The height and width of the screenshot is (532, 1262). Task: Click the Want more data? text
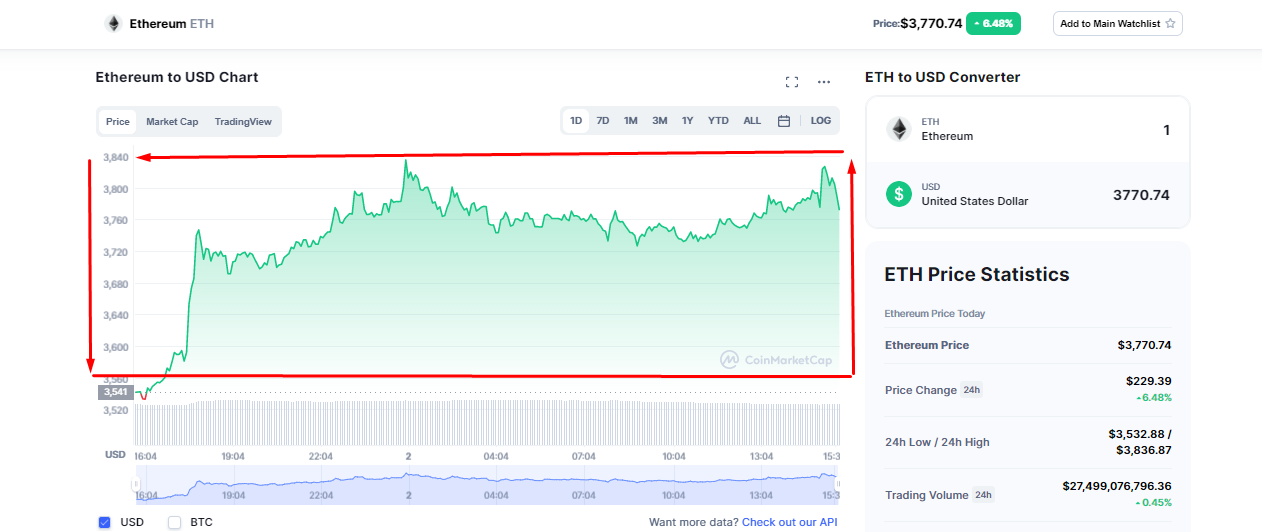pyautogui.click(x=693, y=522)
